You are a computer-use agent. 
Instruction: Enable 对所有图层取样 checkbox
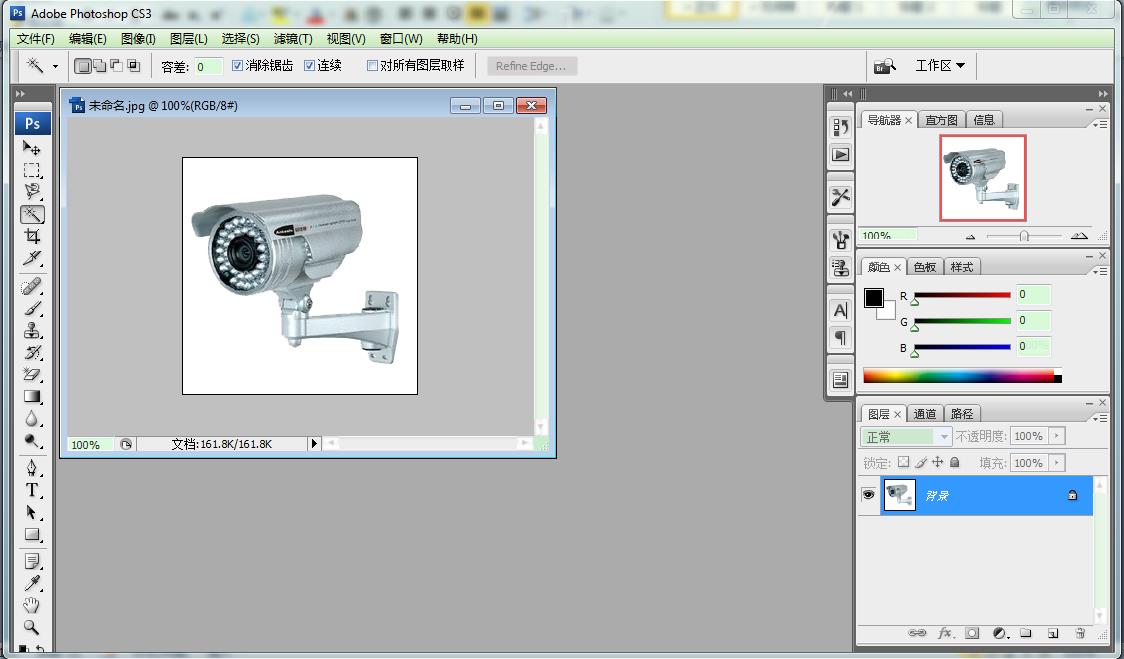(373, 66)
